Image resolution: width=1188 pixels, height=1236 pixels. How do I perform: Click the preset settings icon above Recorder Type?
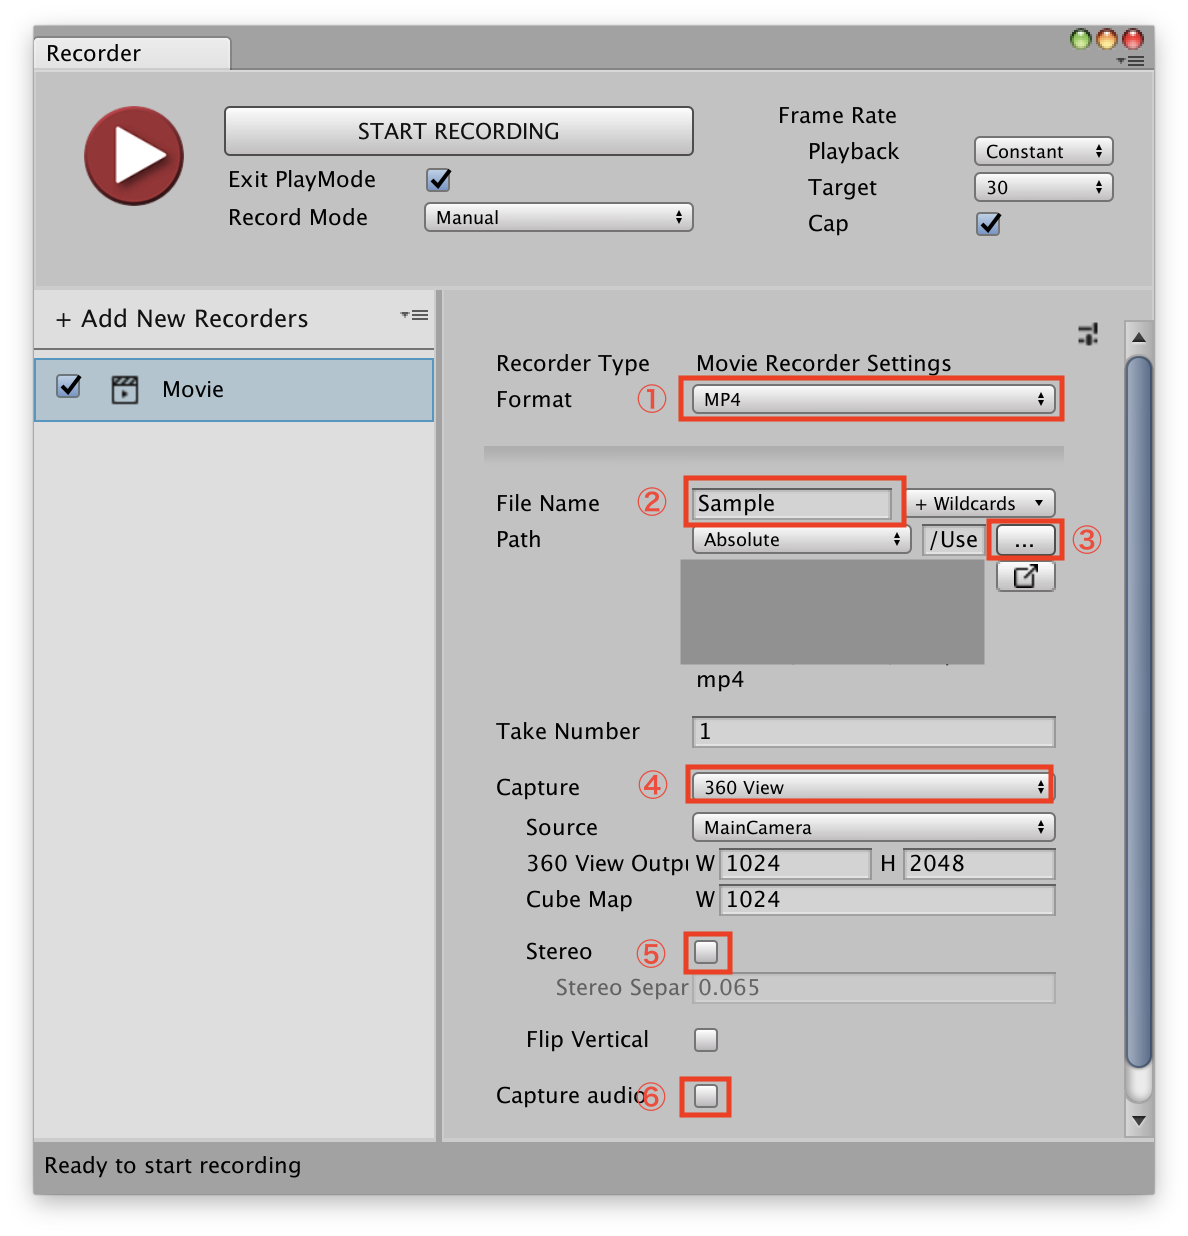coord(1088,334)
